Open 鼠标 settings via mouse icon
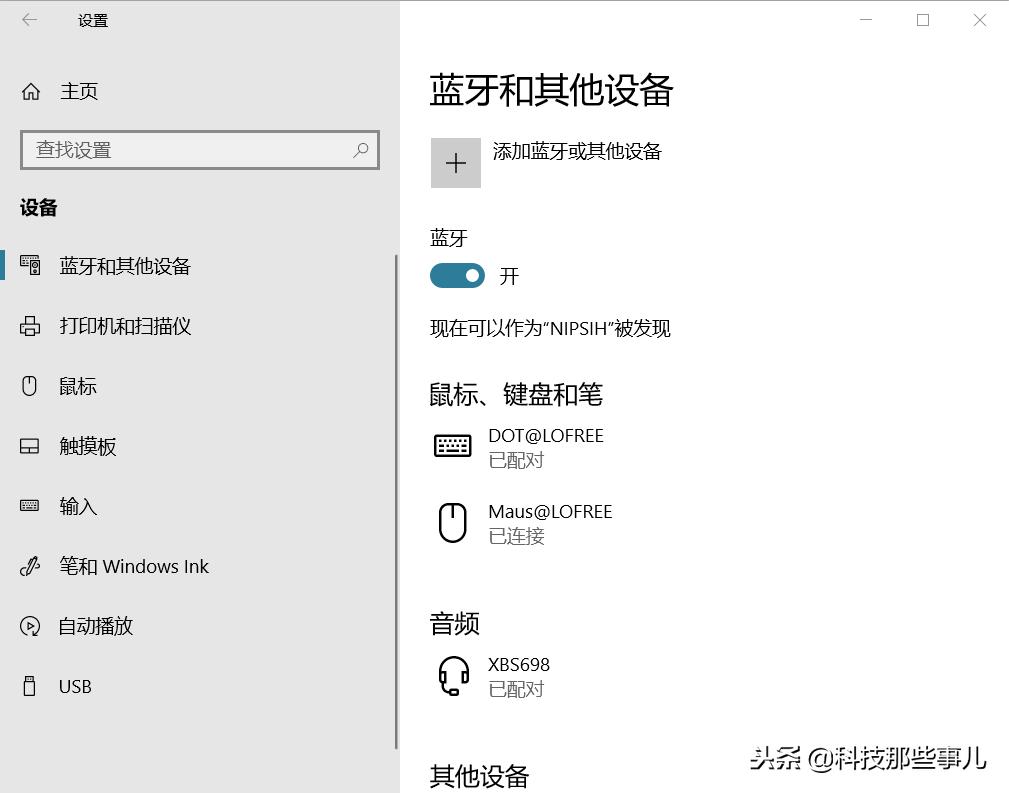Viewport: 1009px width, 793px height. click(28, 386)
